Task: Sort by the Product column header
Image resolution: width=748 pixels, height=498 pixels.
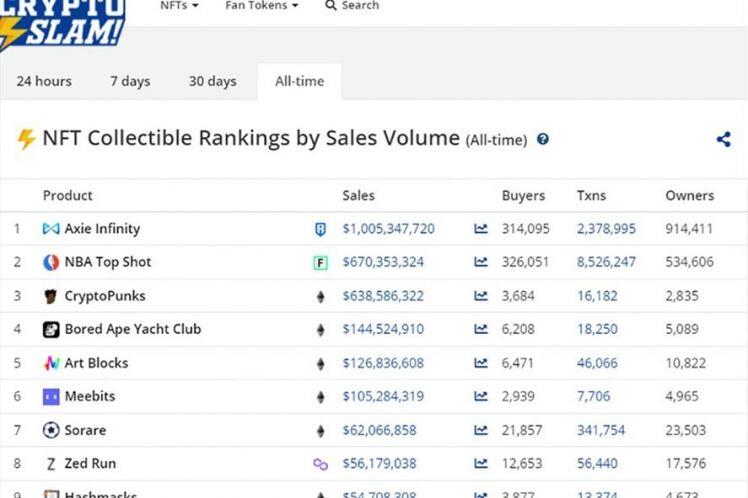Action: (x=67, y=196)
